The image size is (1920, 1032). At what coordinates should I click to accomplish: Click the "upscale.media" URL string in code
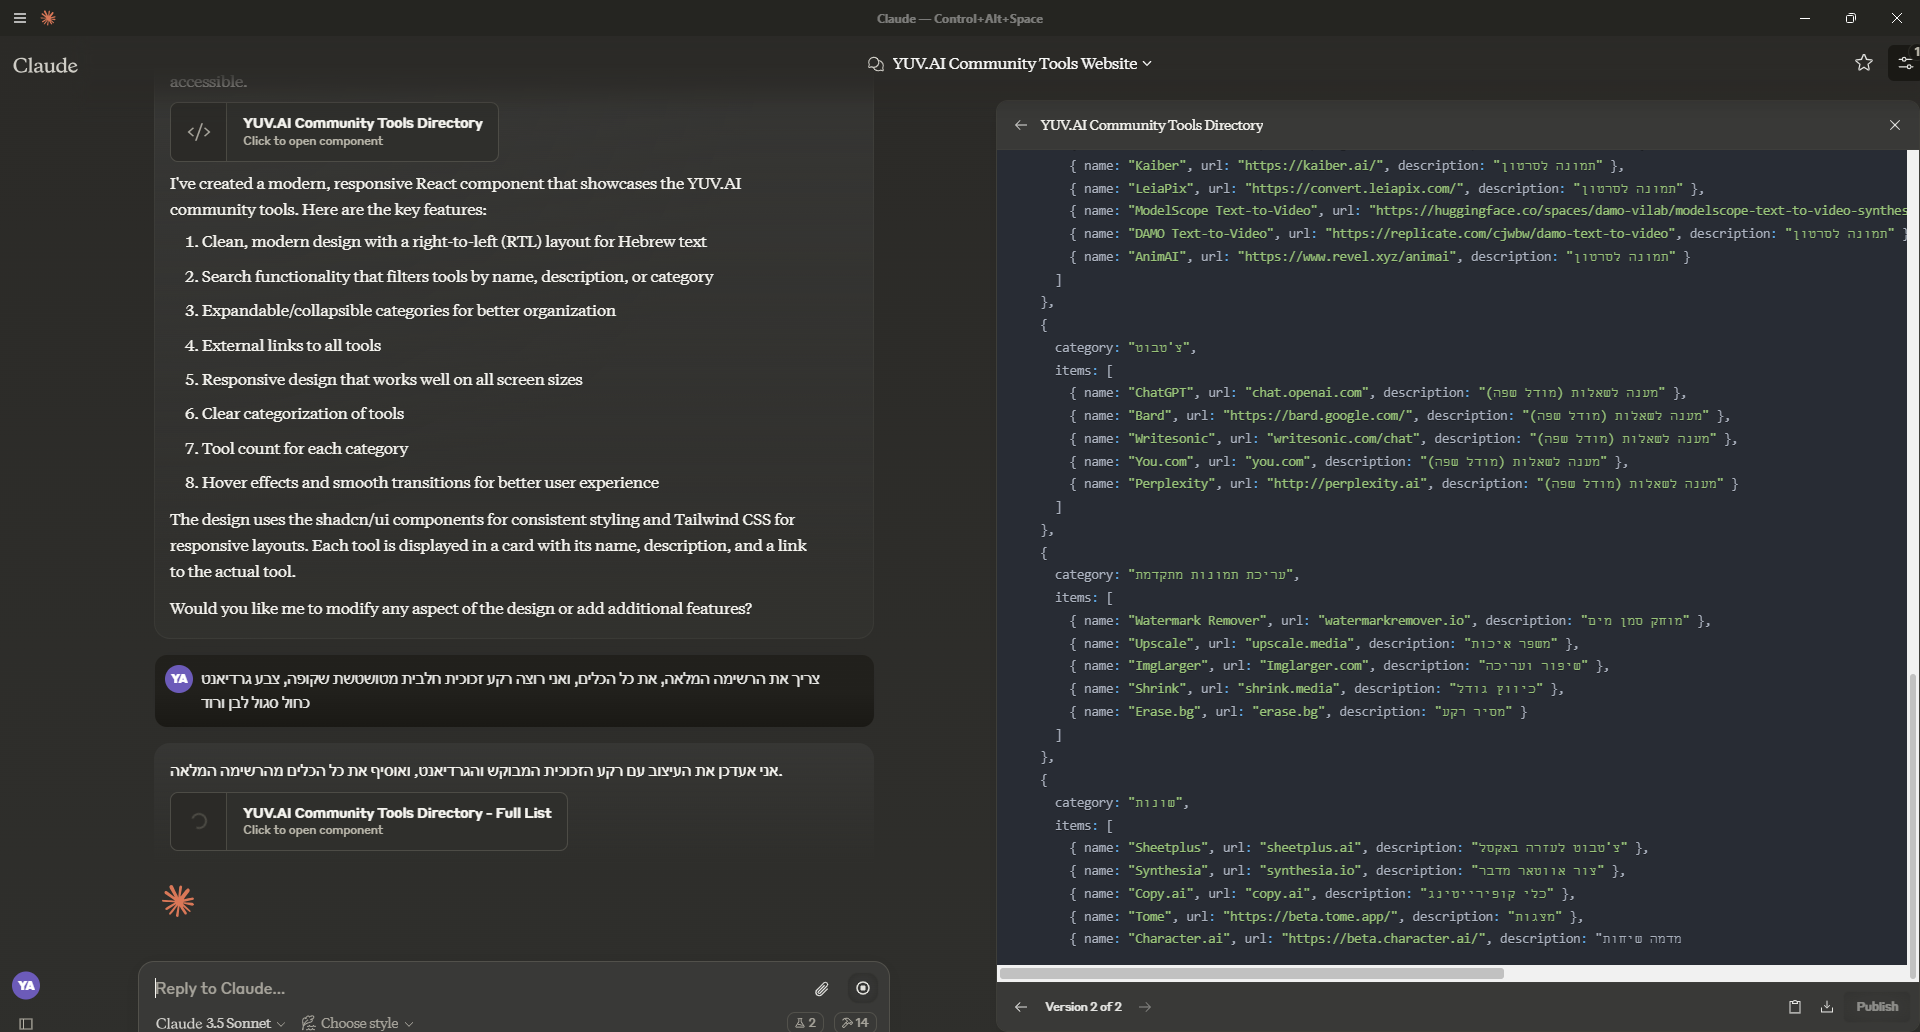pos(1299,644)
